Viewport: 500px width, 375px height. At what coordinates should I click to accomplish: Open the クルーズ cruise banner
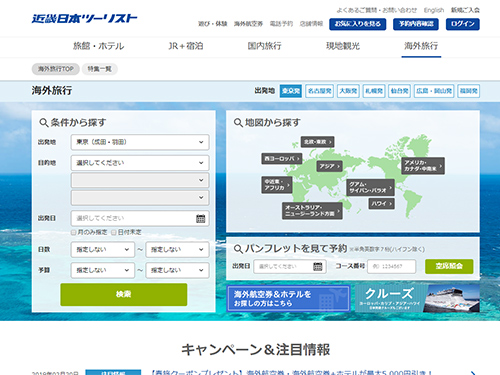417,298
